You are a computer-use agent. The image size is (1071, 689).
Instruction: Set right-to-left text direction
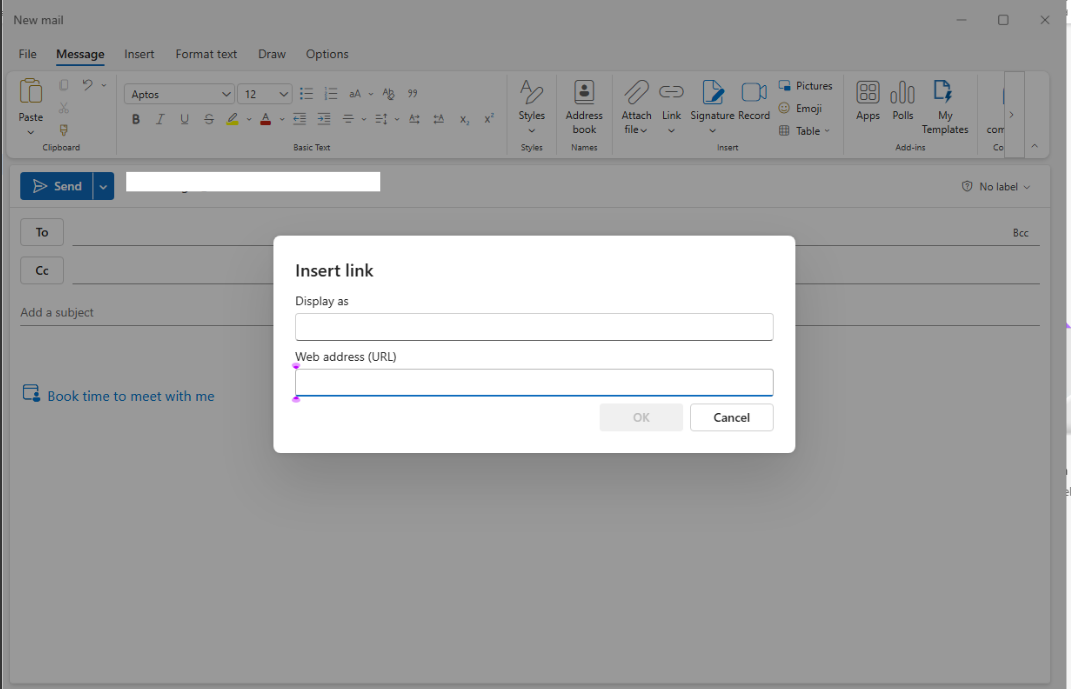(x=439, y=119)
